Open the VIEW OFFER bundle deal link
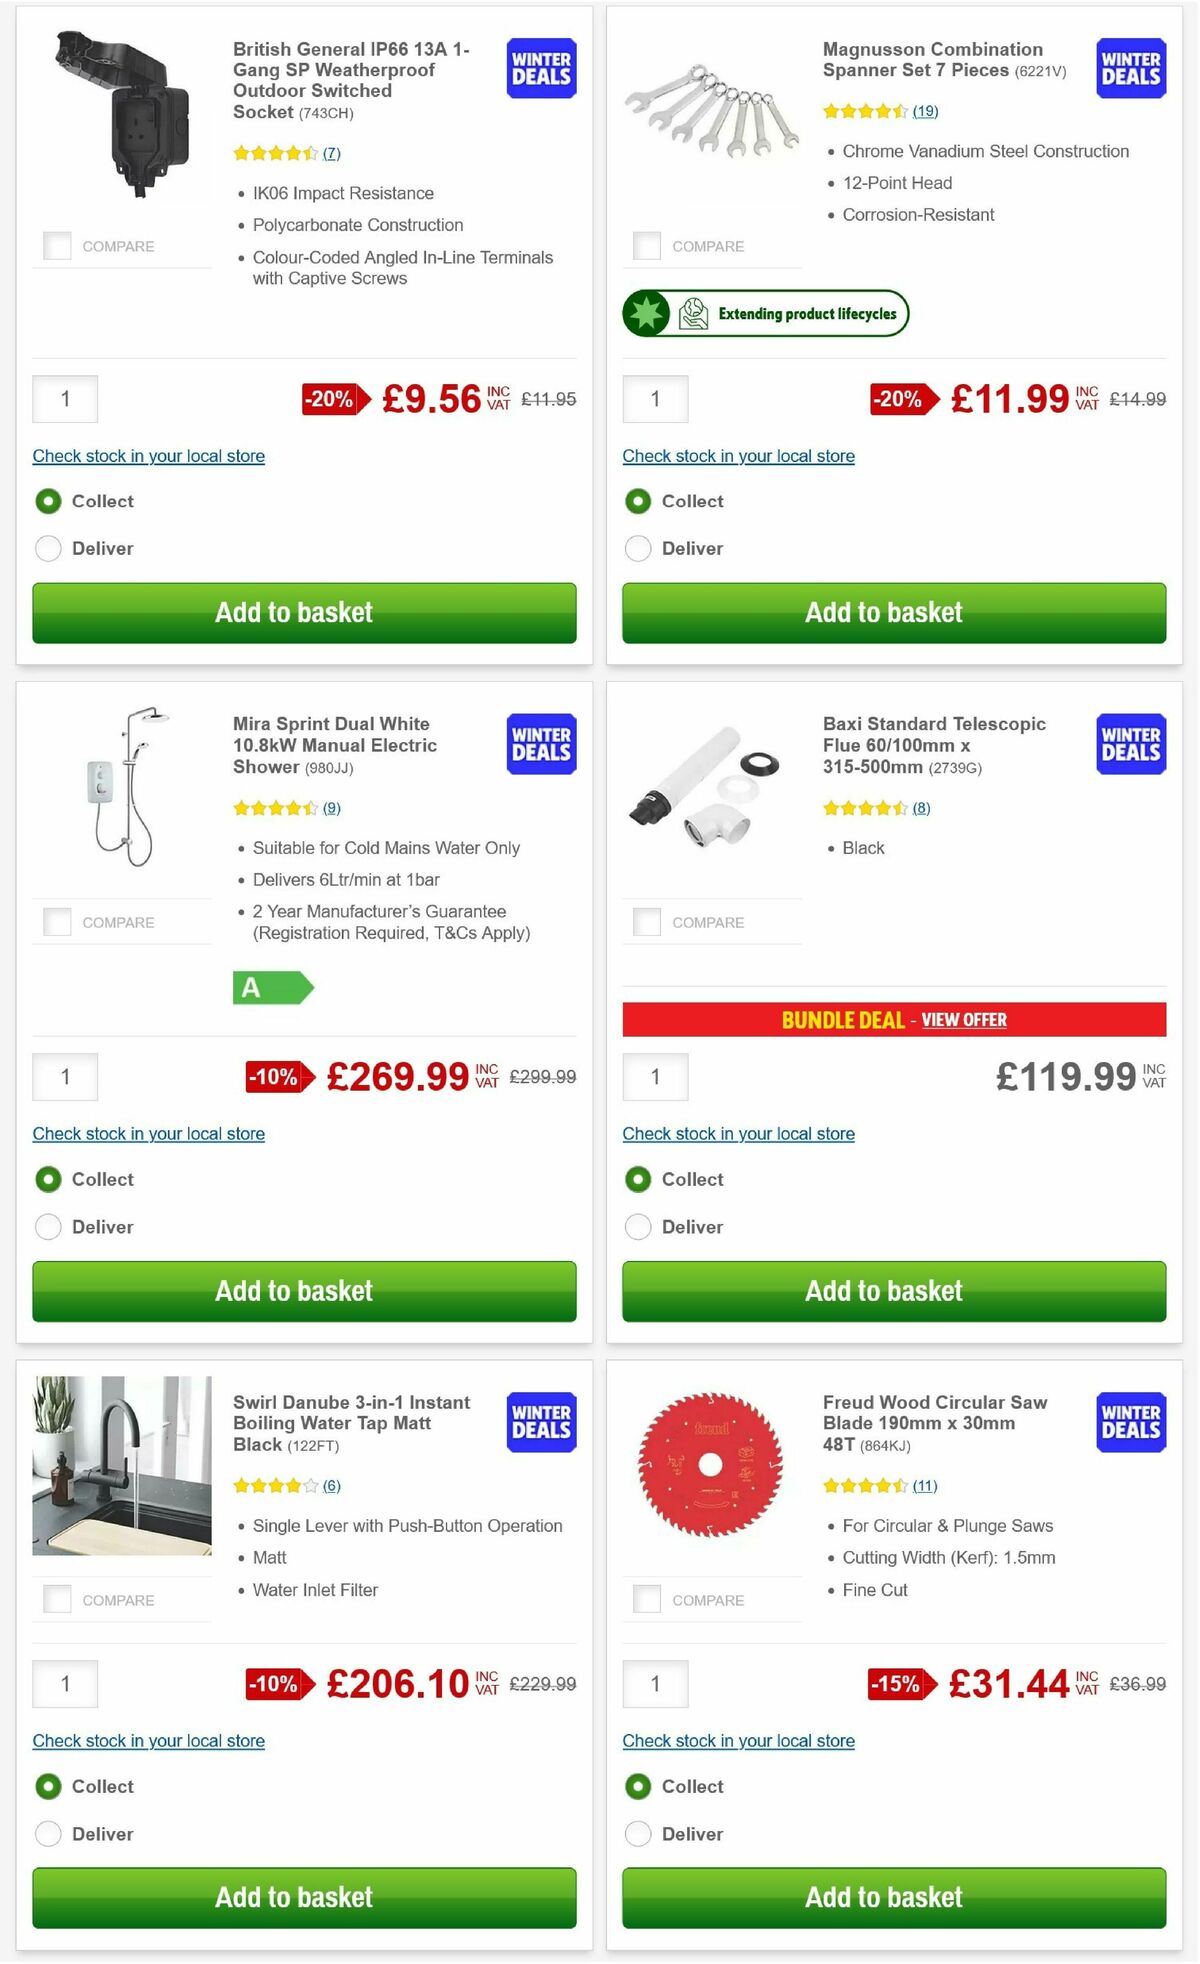Viewport: 1200px width, 1964px height. pyautogui.click(x=965, y=1019)
